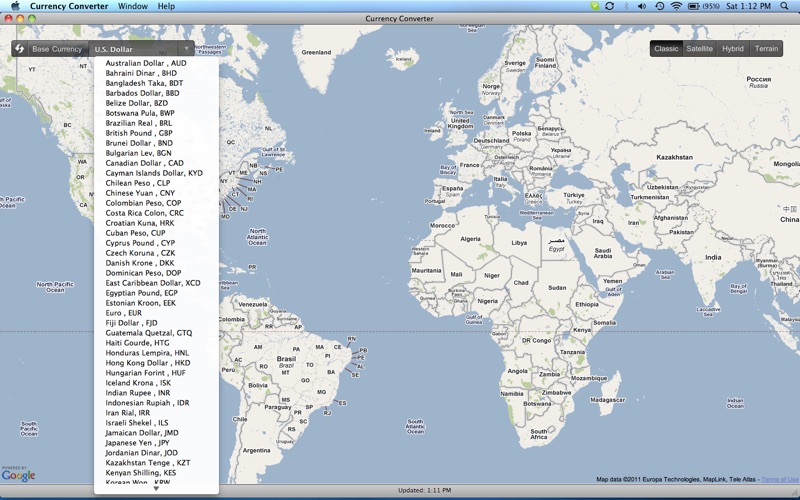
Task: Open the Help menu
Action: click(x=166, y=6)
